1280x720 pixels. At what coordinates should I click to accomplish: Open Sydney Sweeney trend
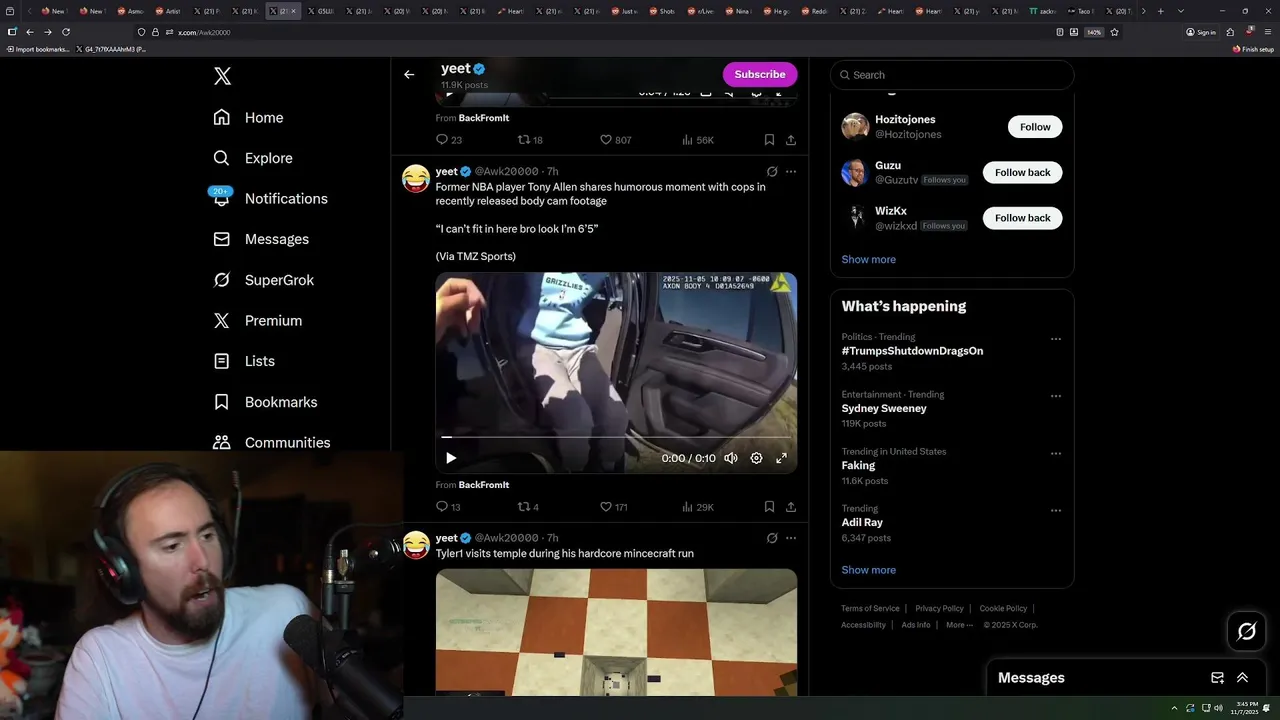[884, 408]
